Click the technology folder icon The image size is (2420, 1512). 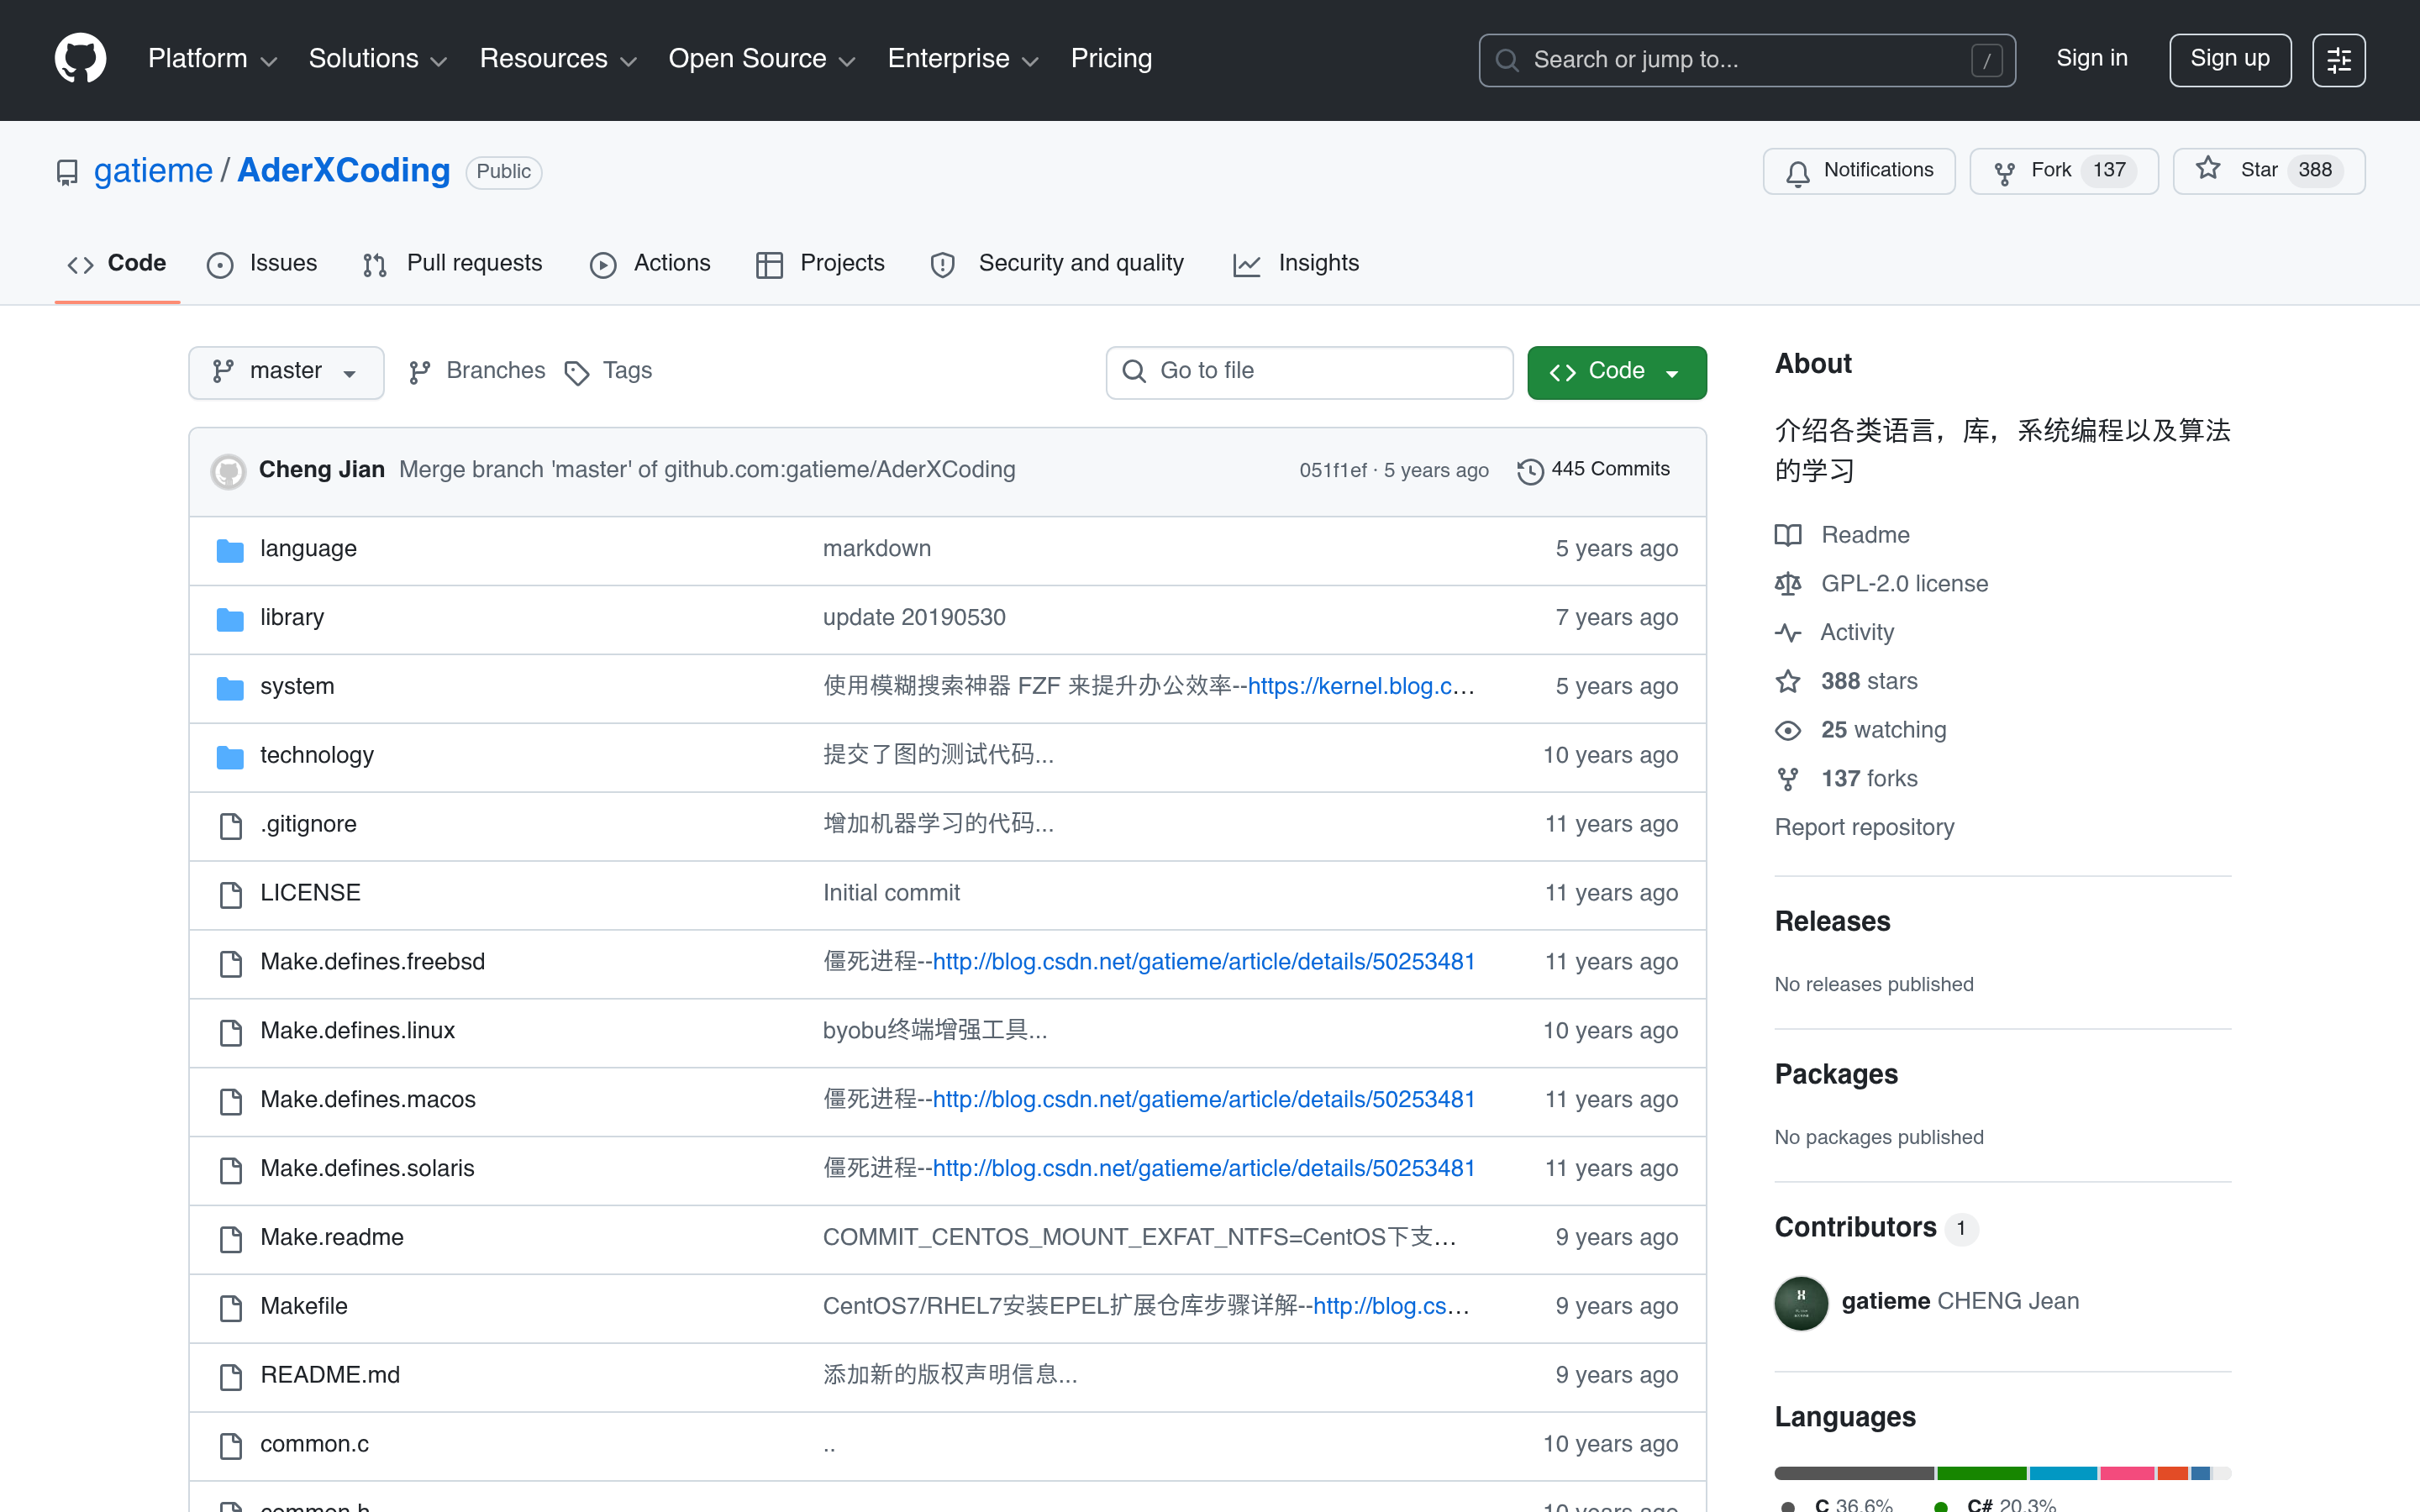[x=230, y=756]
